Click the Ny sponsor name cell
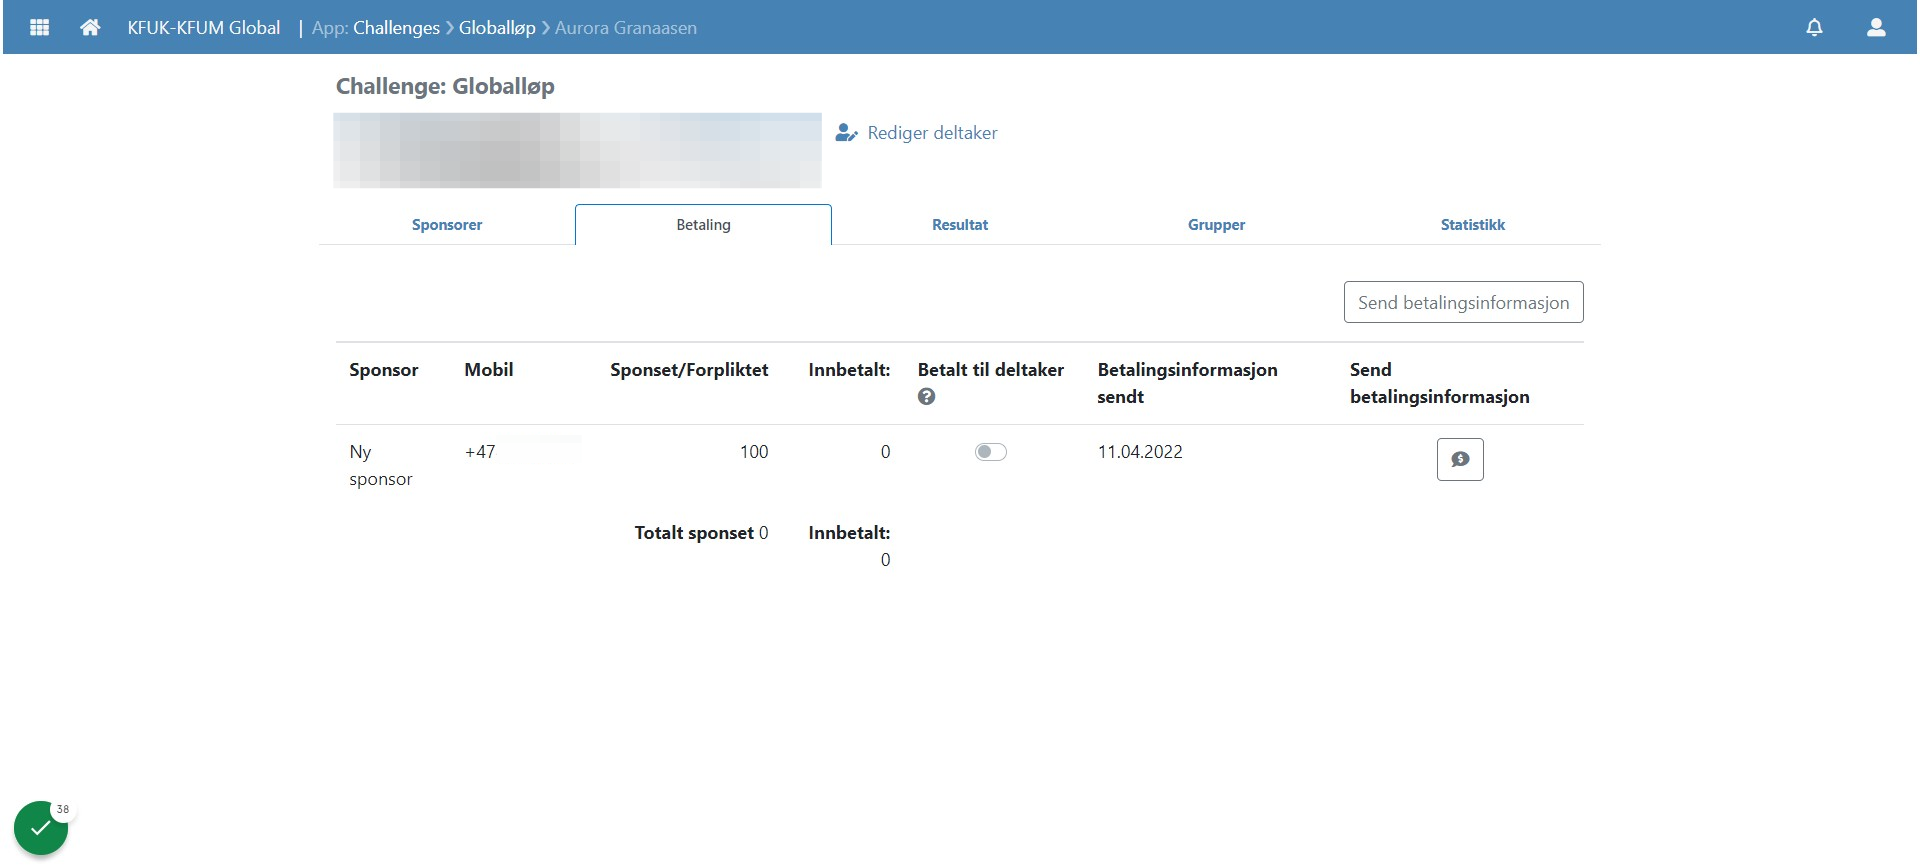The width and height of the screenshot is (1920, 866). 381,465
